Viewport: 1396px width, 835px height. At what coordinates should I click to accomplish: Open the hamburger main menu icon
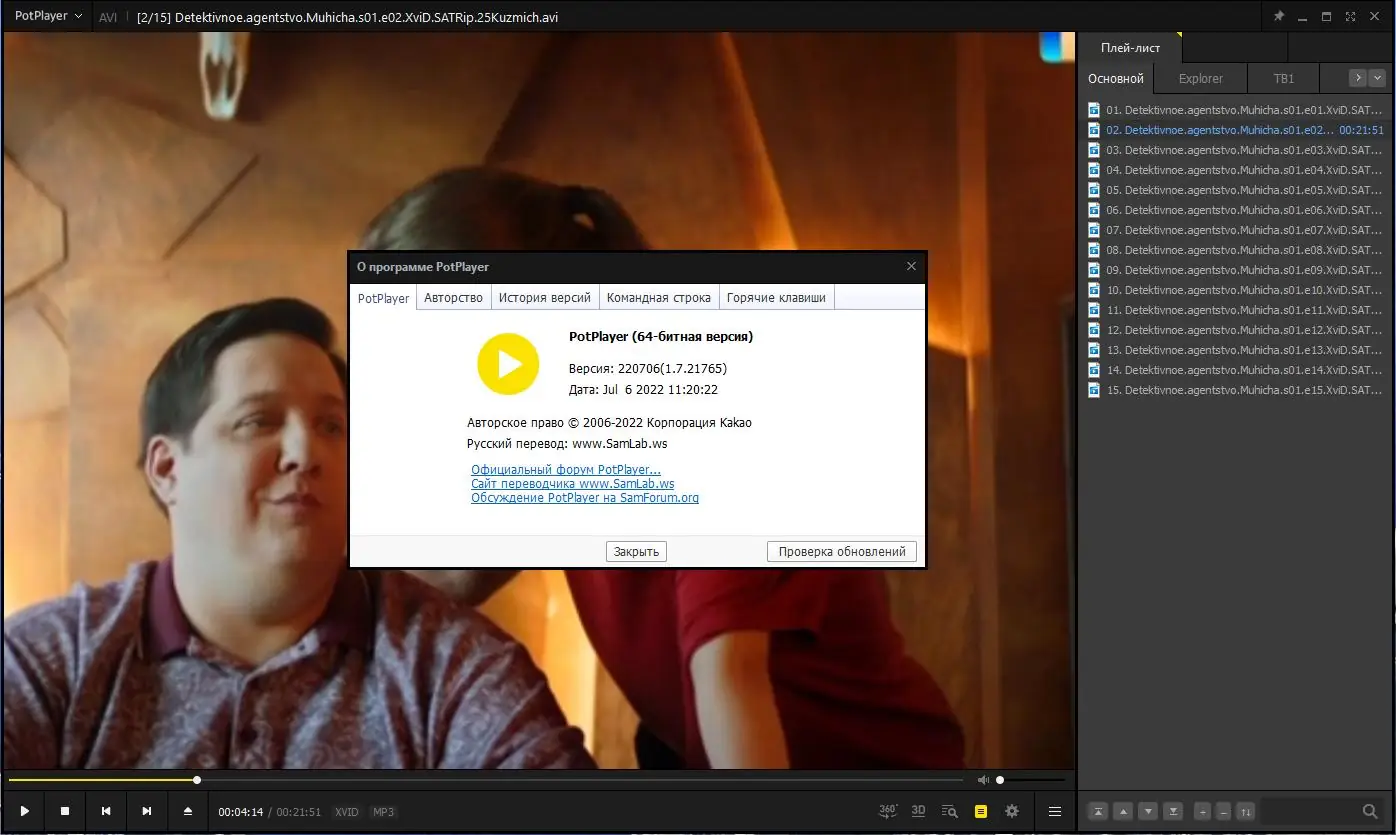pos(1055,811)
